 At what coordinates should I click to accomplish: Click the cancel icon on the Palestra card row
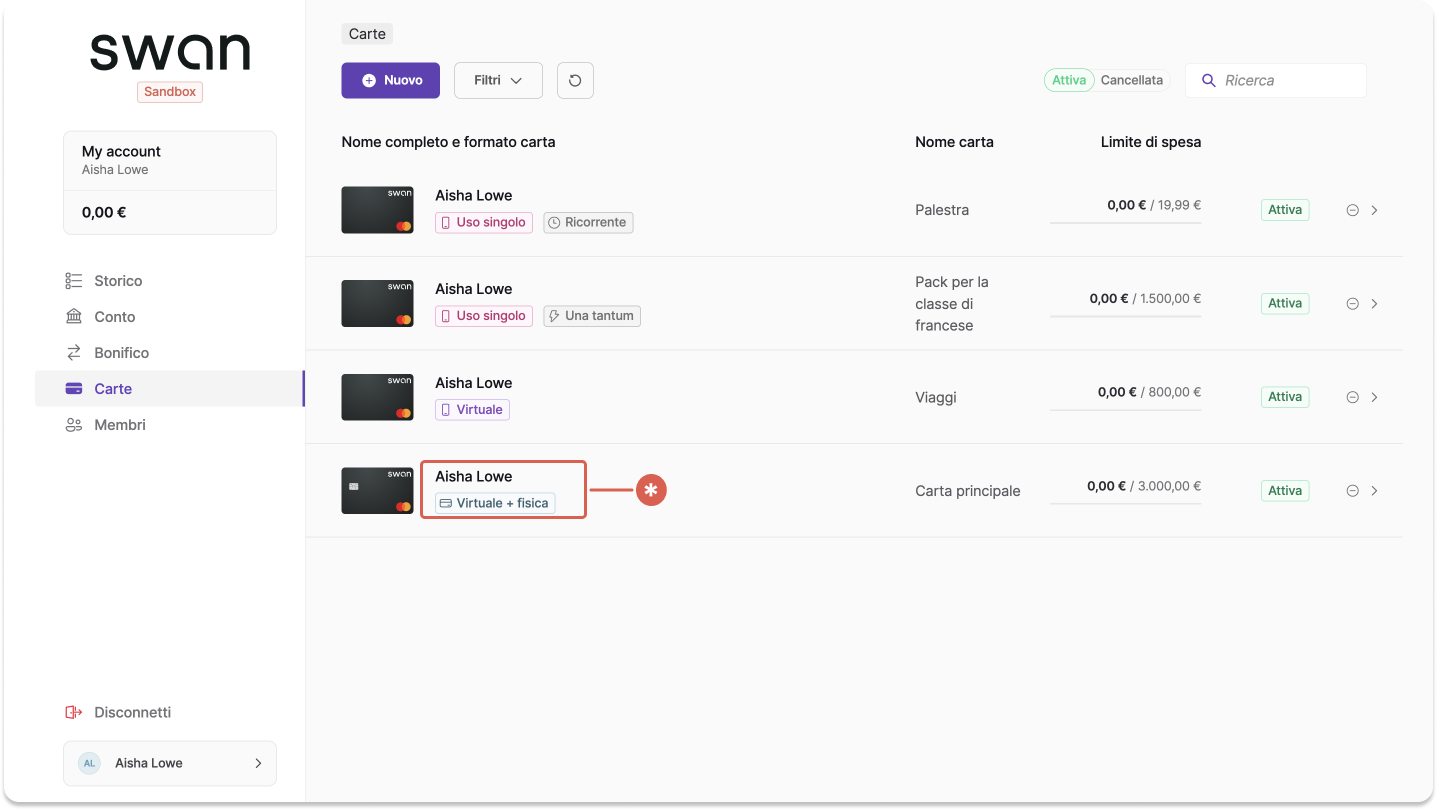tap(1352, 210)
